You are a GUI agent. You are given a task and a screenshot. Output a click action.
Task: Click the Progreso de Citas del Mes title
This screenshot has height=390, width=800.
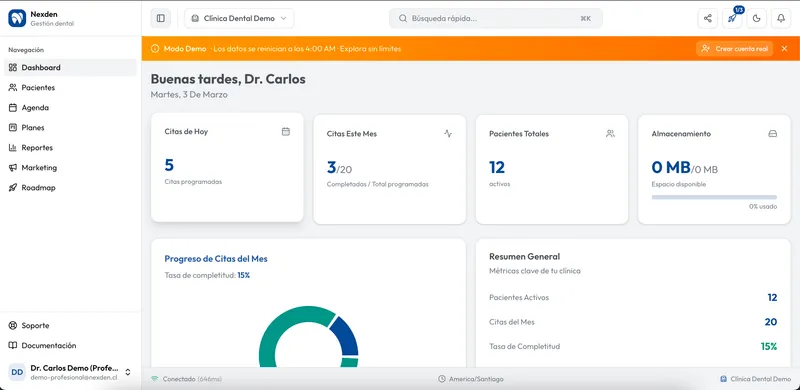pyautogui.click(x=216, y=259)
